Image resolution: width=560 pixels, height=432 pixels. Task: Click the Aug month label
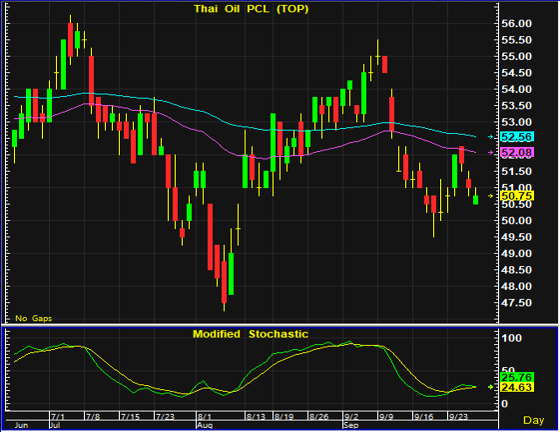tap(205, 425)
